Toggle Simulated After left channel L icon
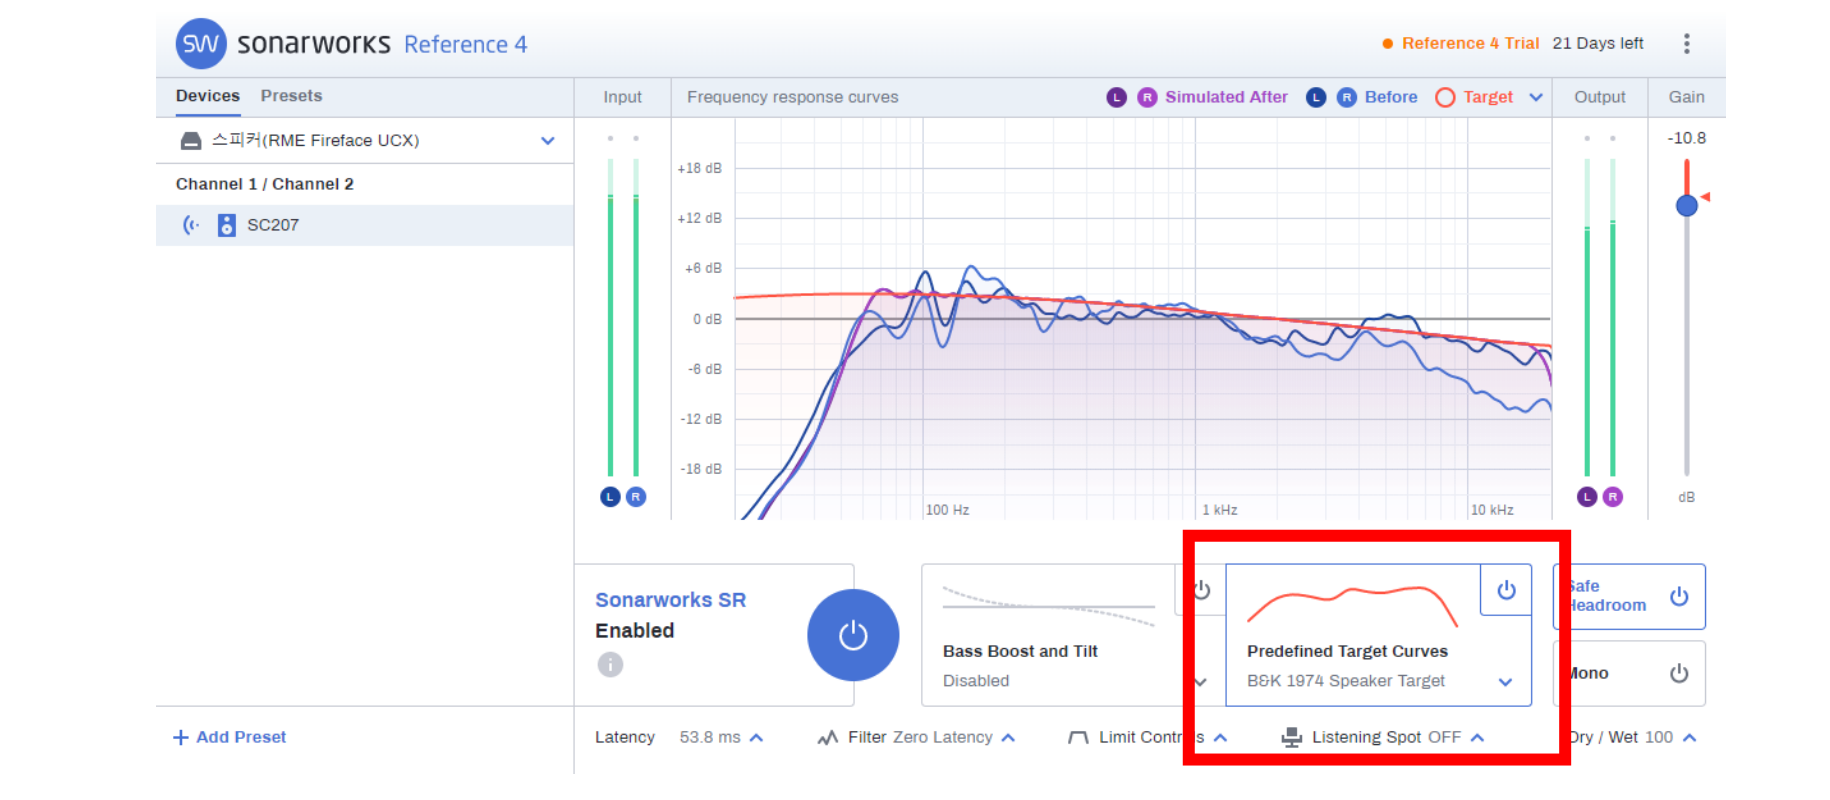The image size is (1830, 800). coord(1117,97)
